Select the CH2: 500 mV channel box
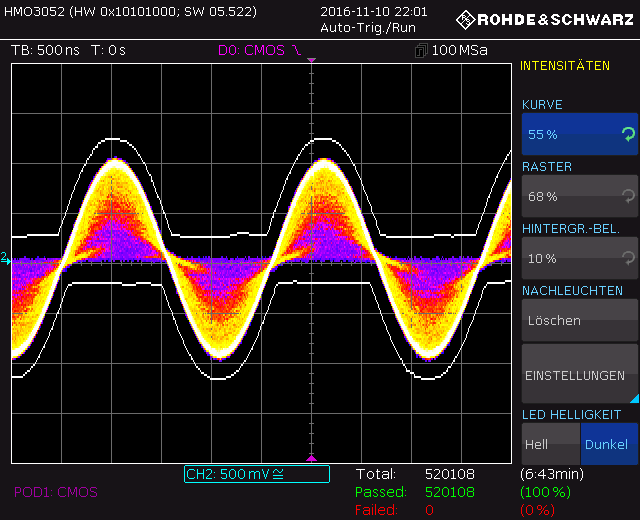Viewport: 640px width, 520px height. [x=257, y=474]
